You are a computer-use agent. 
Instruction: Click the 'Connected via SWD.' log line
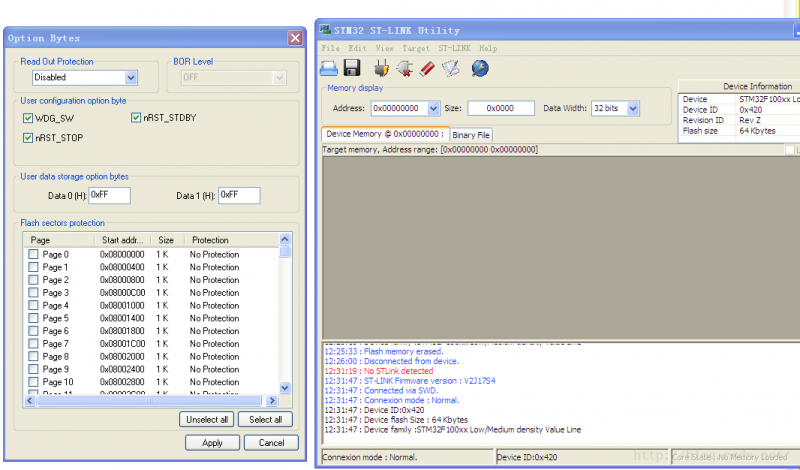tap(381, 390)
